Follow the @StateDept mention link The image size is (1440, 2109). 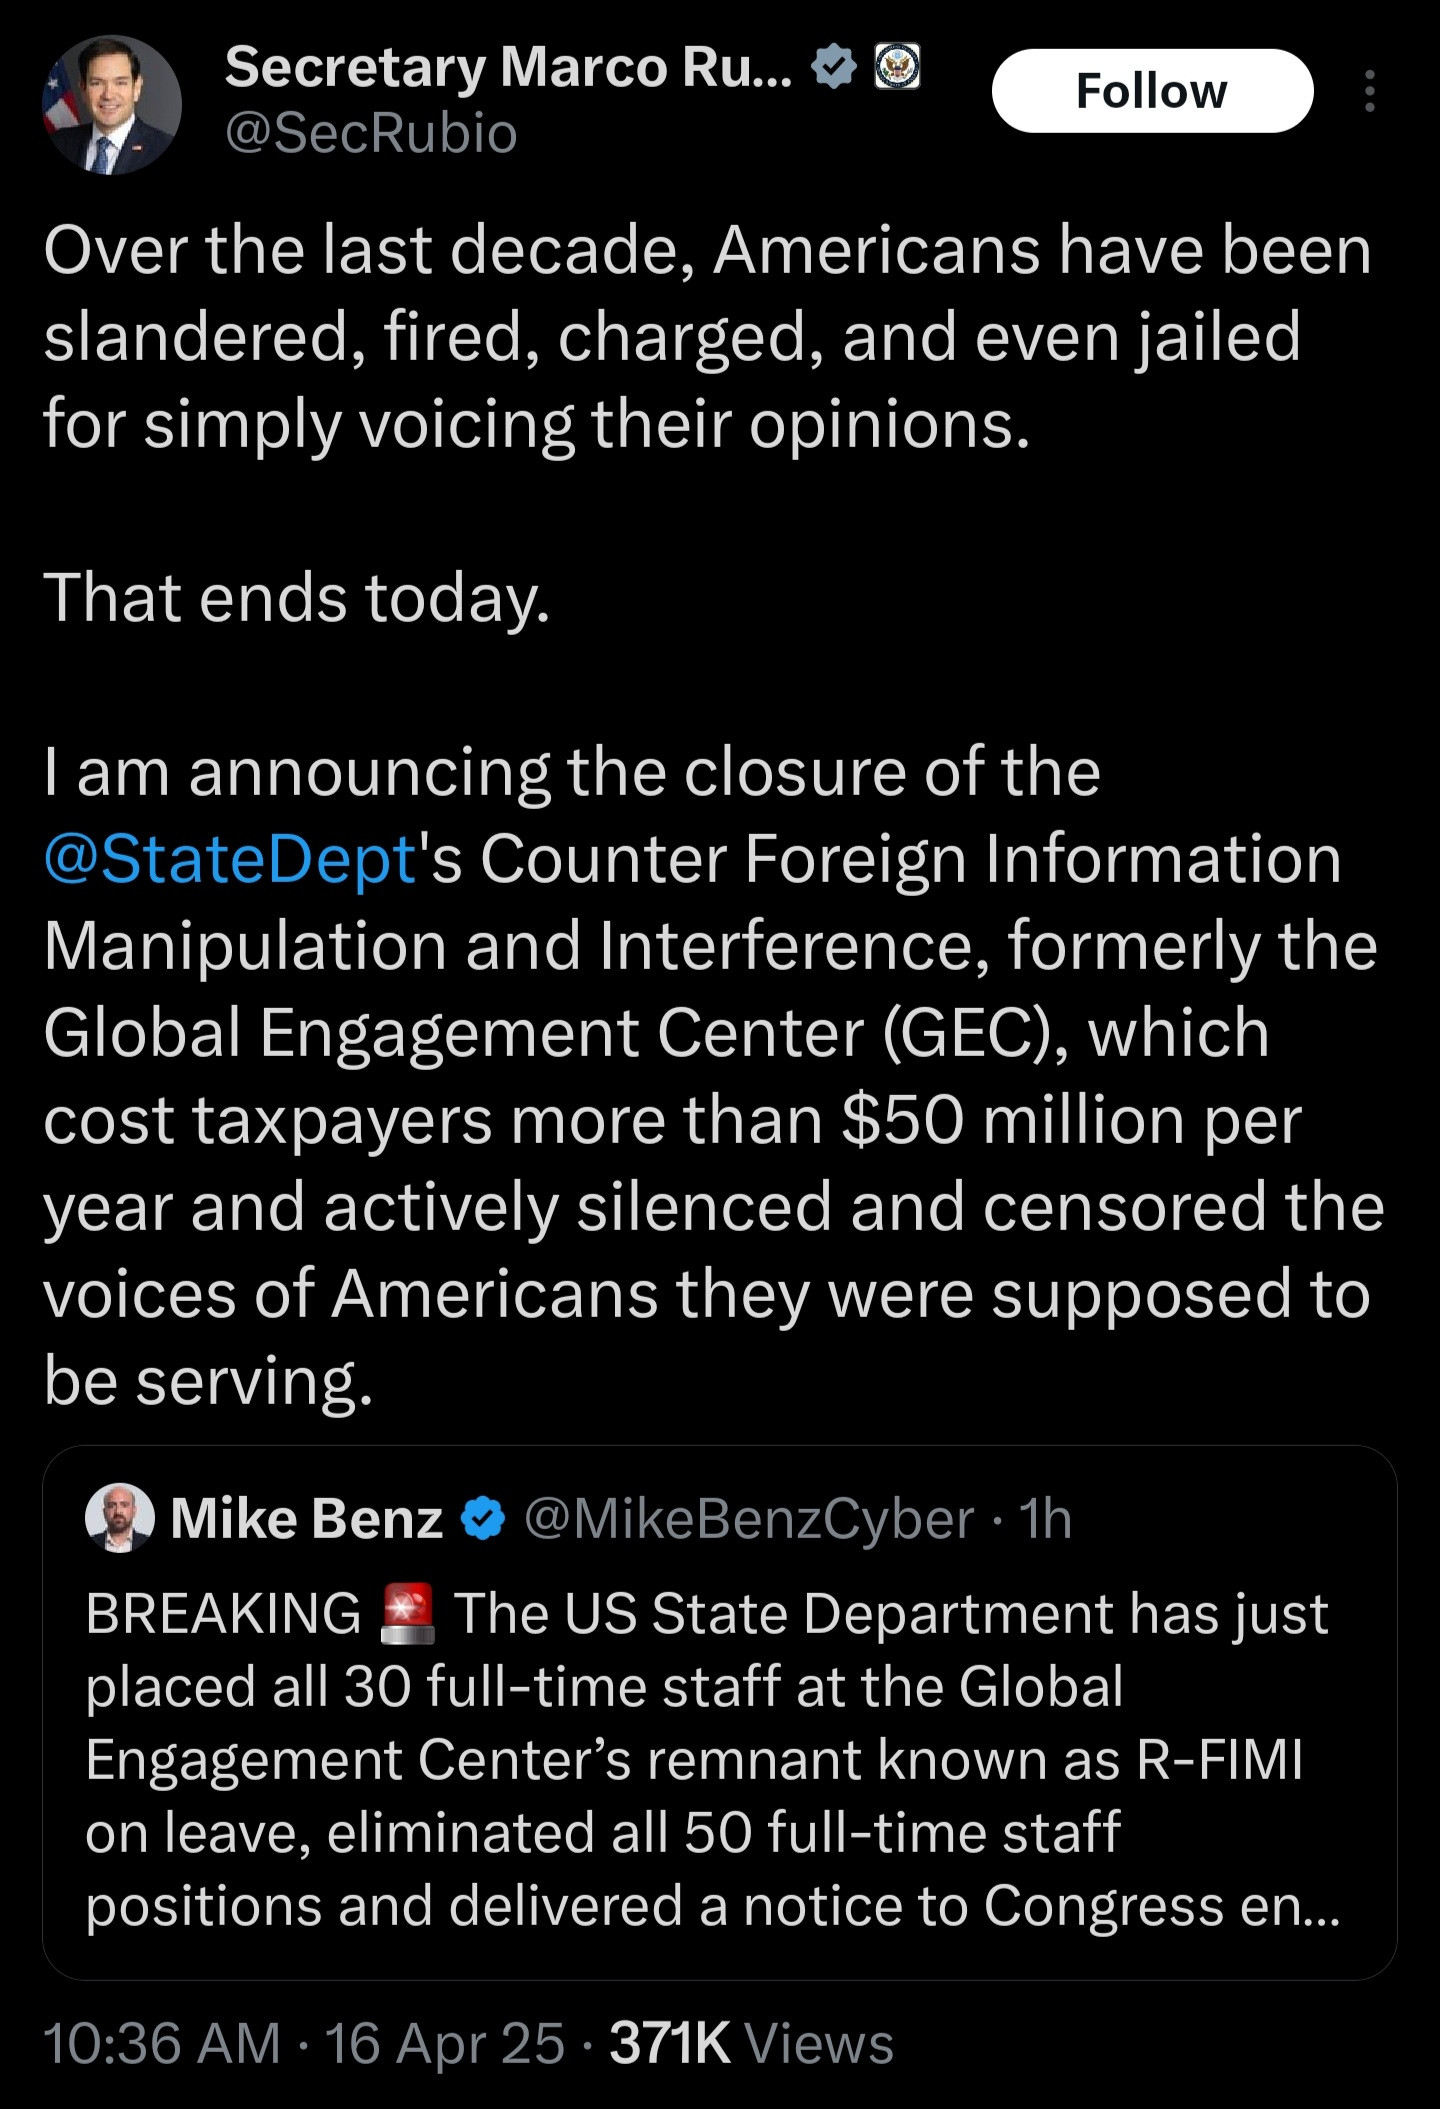point(229,859)
